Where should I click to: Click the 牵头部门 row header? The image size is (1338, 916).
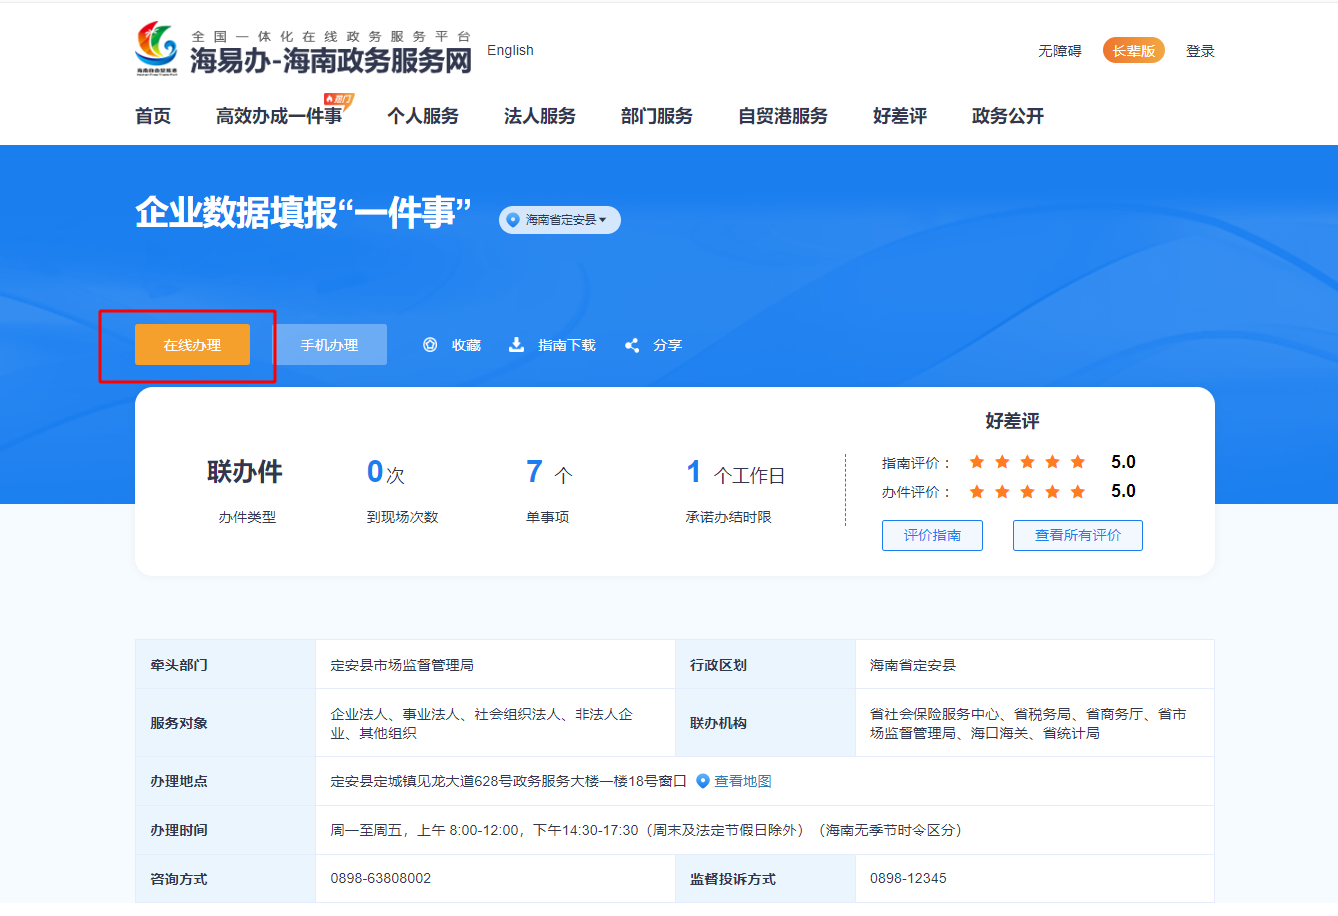[179, 665]
